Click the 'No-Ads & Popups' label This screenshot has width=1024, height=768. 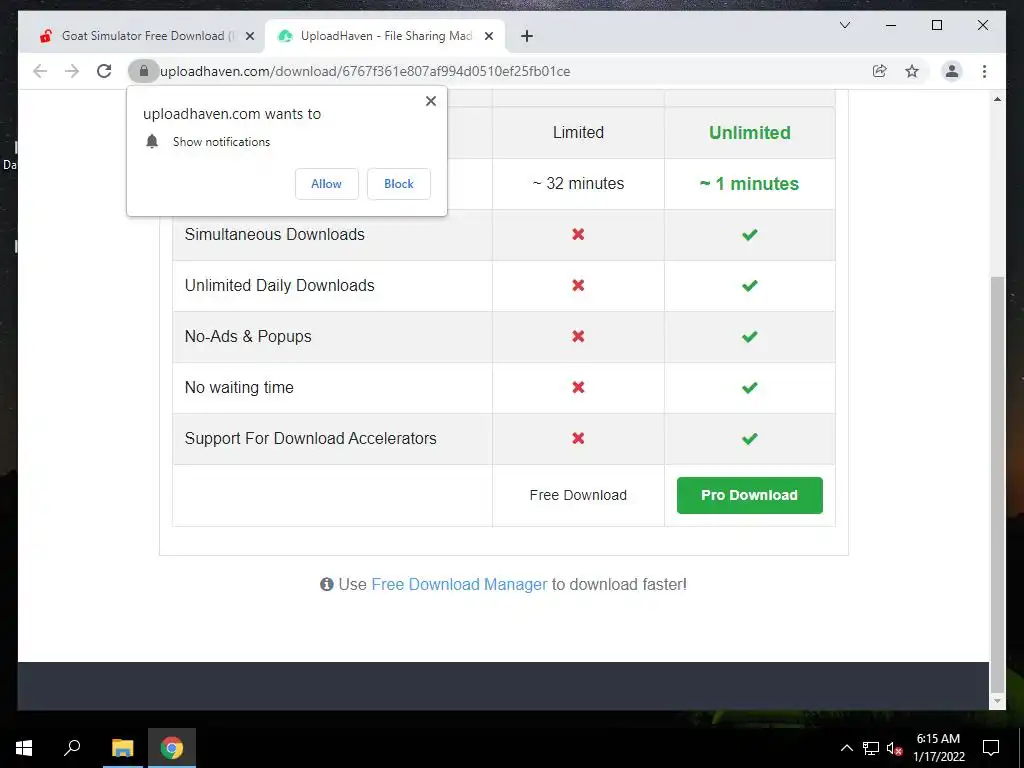(248, 336)
